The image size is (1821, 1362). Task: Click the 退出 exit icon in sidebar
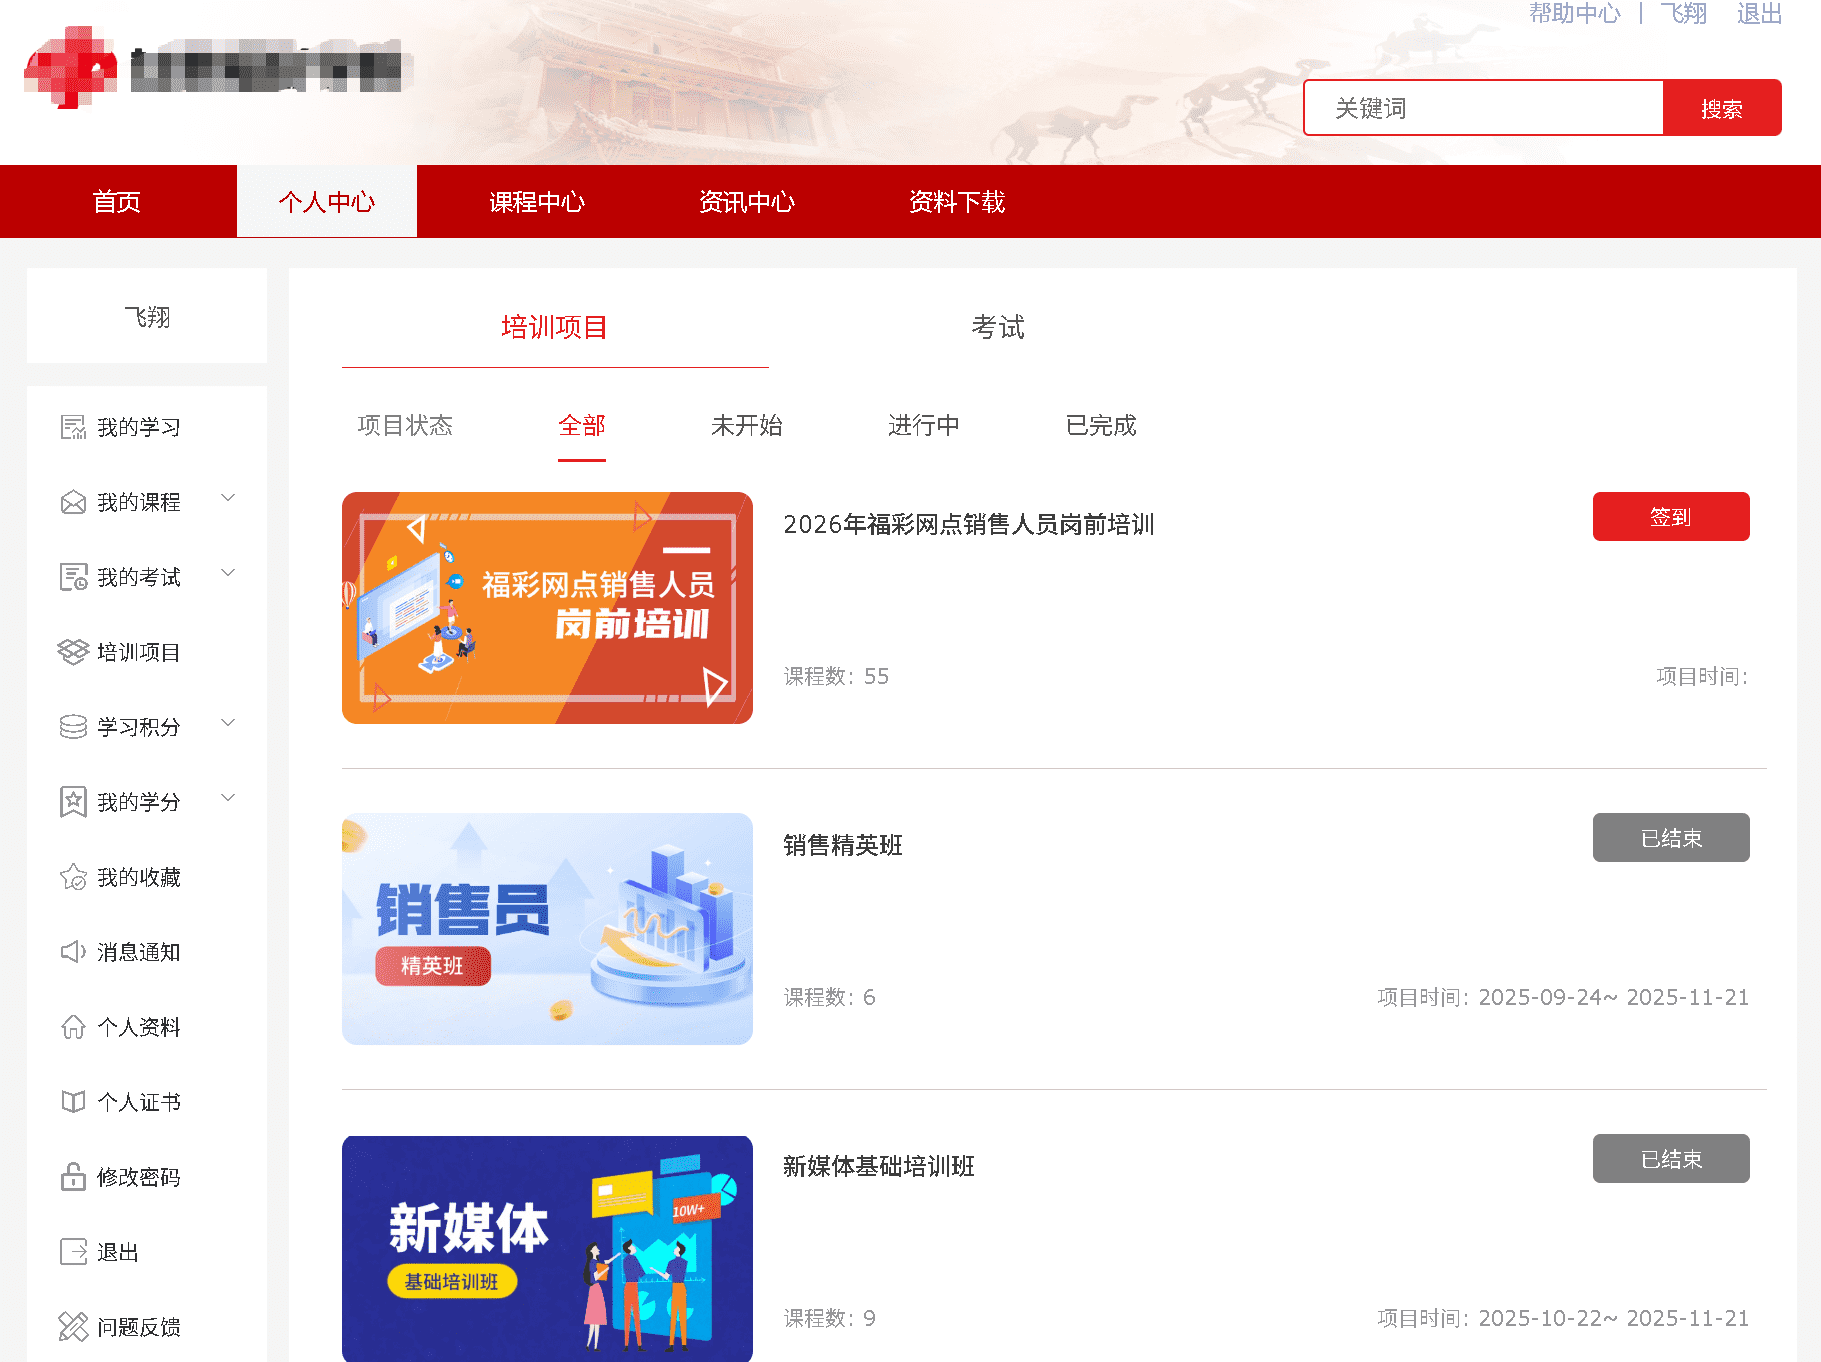(73, 1252)
